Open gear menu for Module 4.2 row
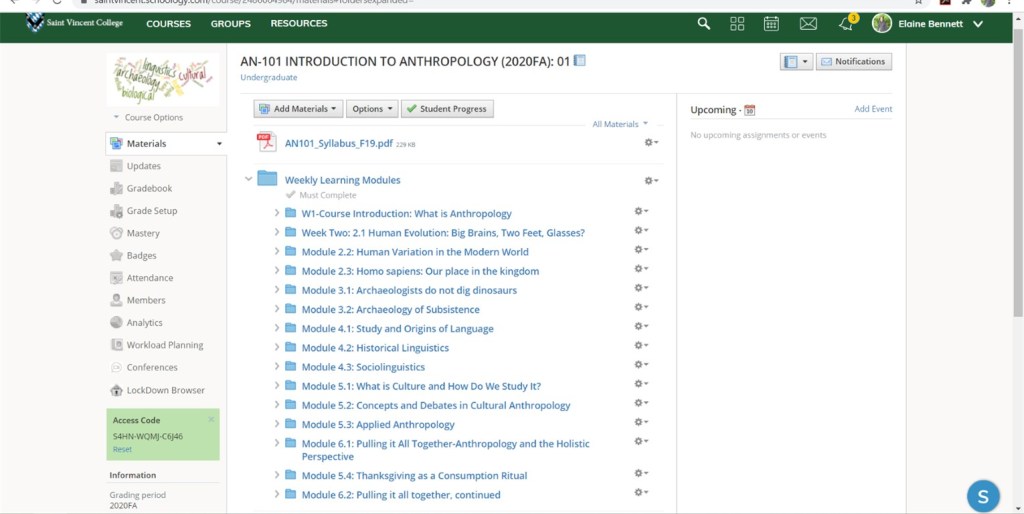This screenshot has height=514, width=1024. [x=641, y=346]
